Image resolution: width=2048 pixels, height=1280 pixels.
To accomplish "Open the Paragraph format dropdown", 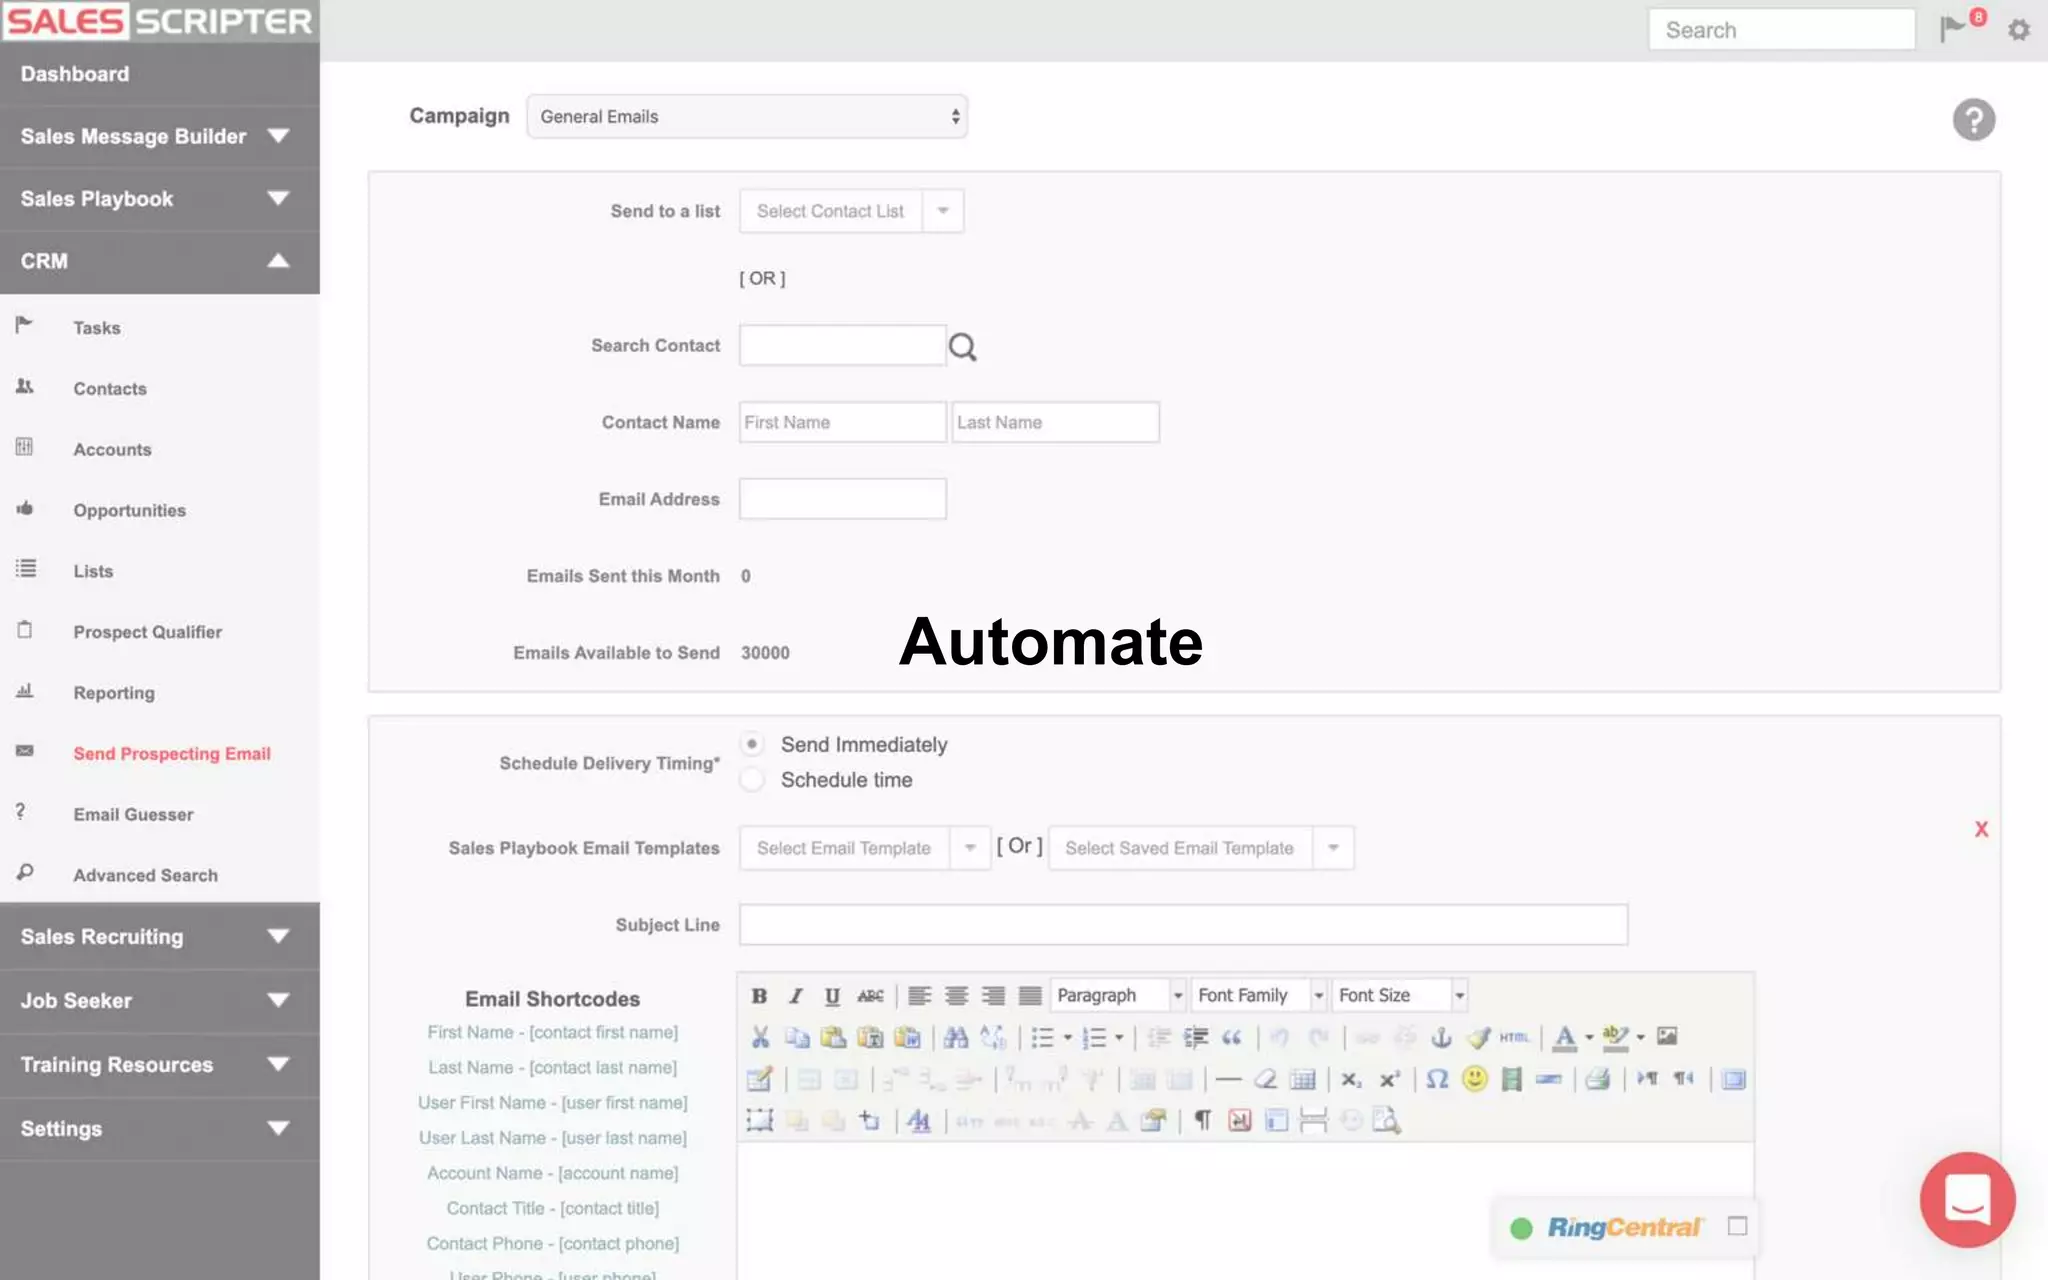I will tap(1119, 996).
